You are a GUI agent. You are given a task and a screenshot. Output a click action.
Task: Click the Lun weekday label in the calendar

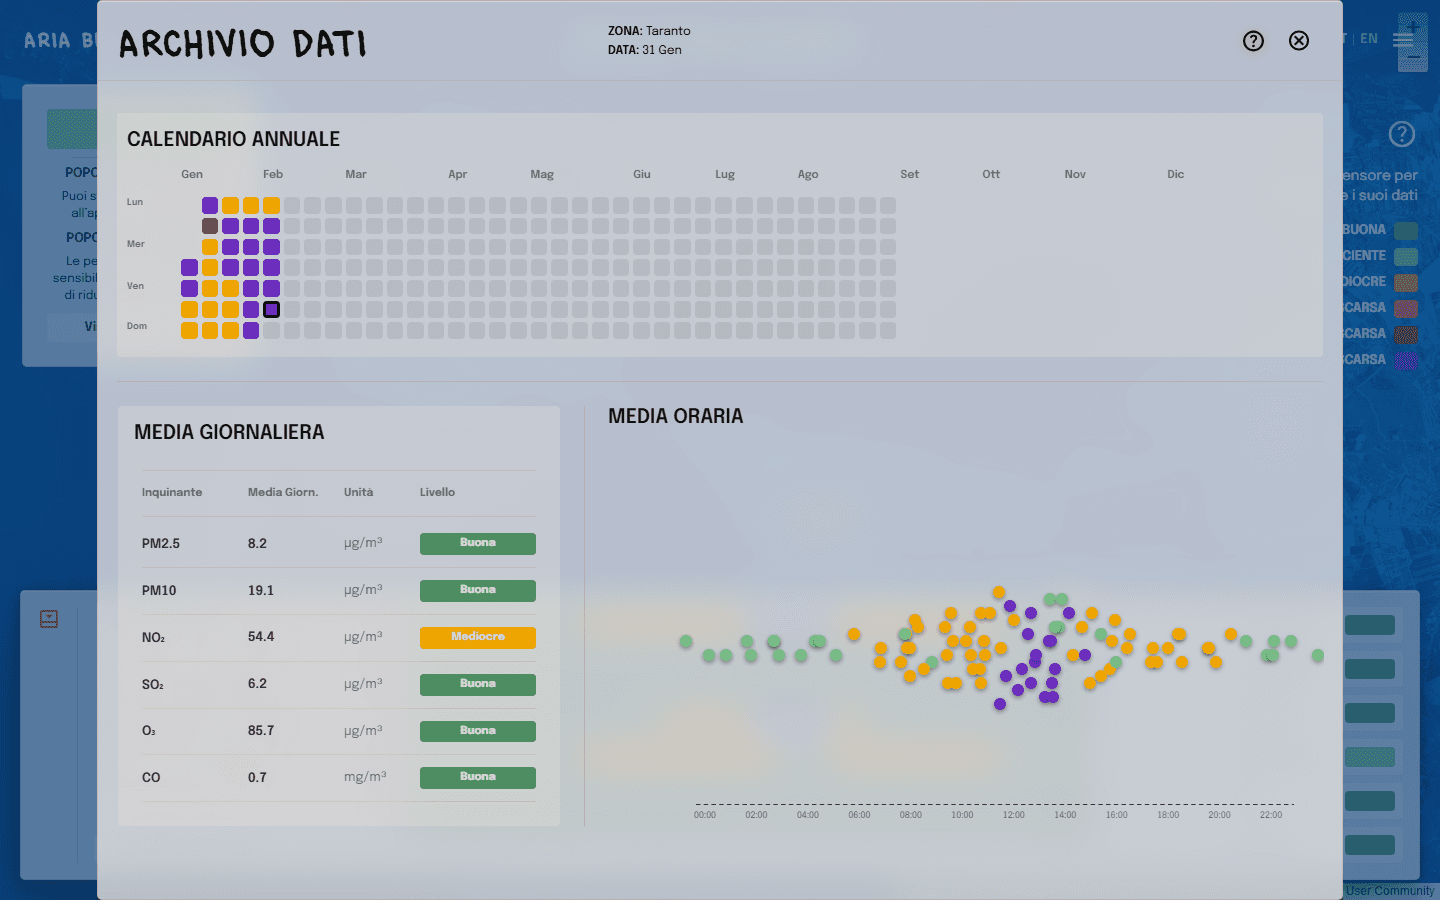135,202
